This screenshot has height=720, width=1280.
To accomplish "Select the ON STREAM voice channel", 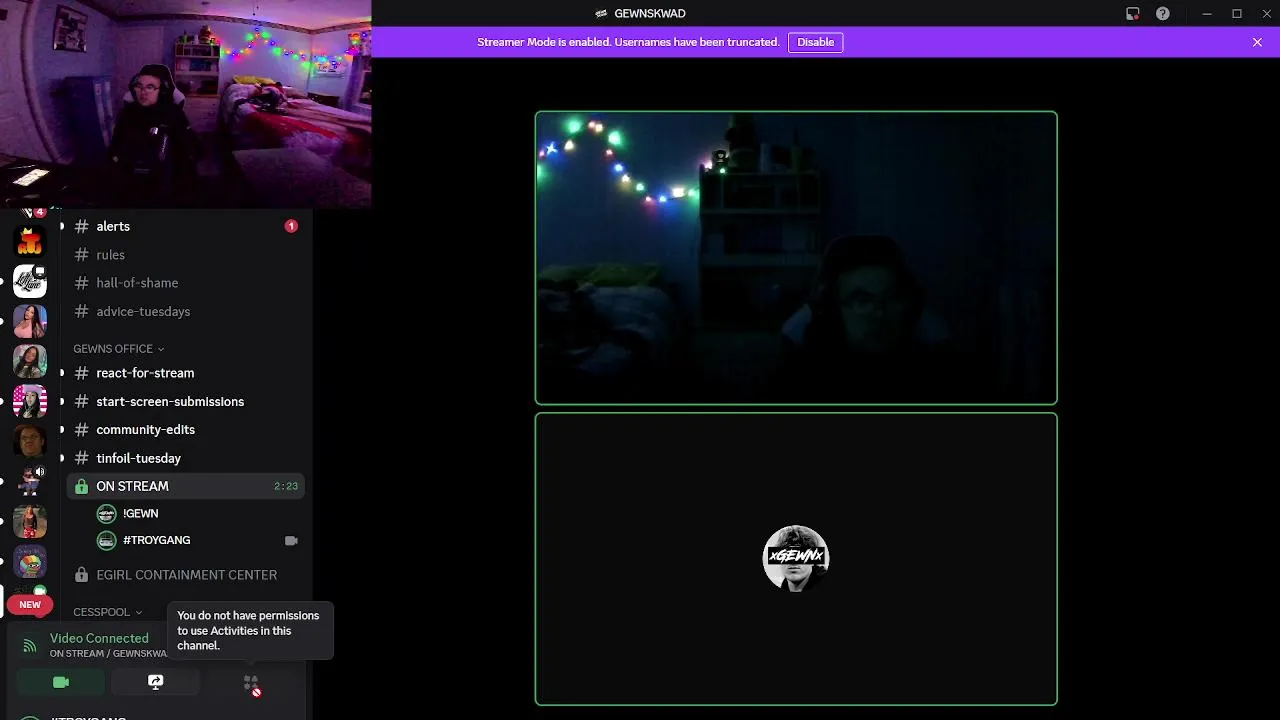I will 186,486.
